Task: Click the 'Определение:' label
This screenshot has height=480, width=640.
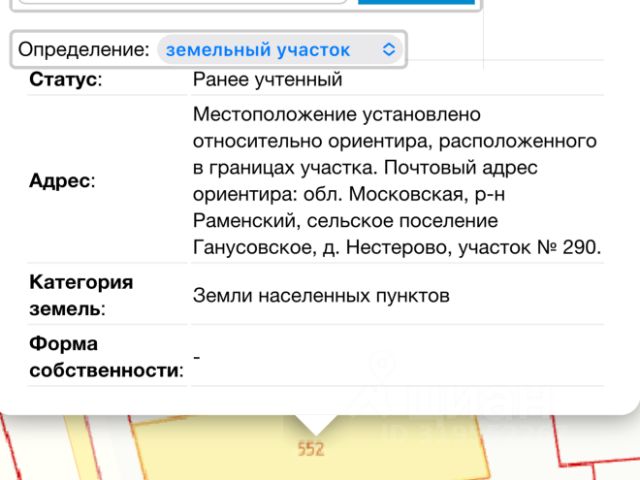Action: point(84,49)
